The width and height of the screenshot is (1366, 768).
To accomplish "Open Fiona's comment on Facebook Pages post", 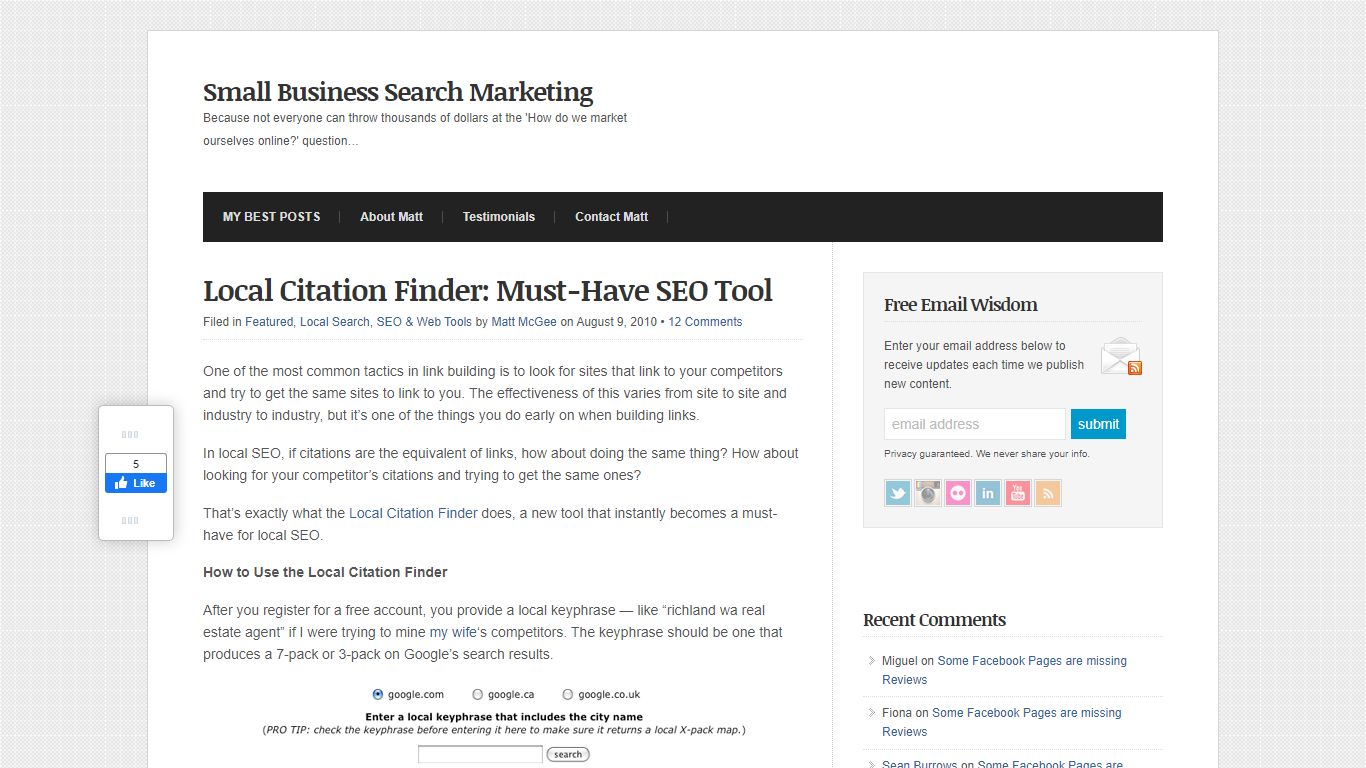I will tap(1002, 722).
